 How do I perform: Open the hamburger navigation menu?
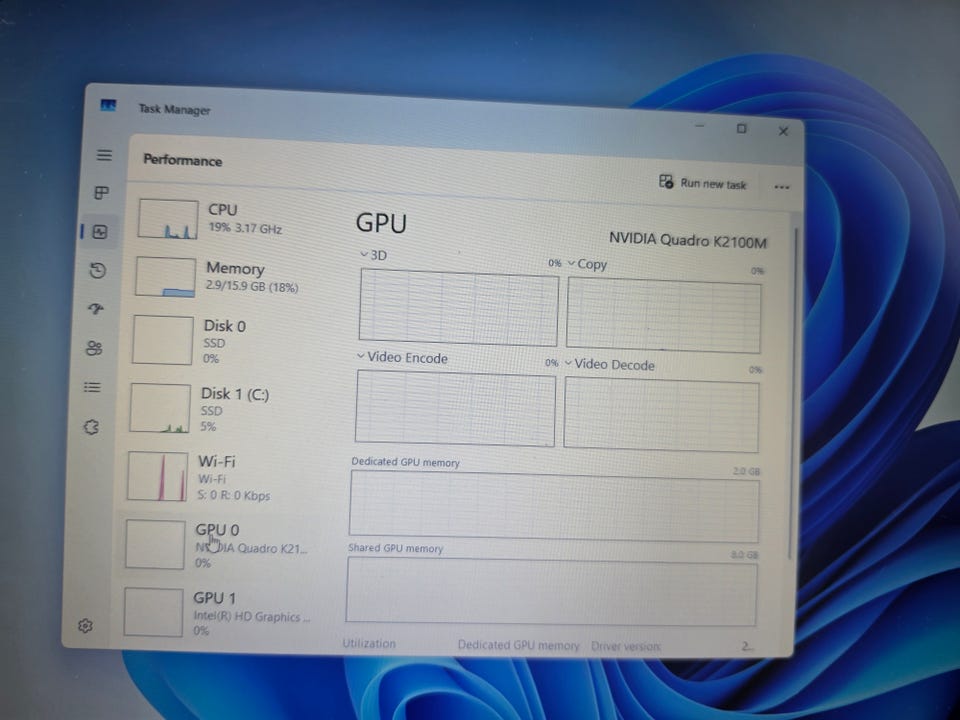(104, 155)
